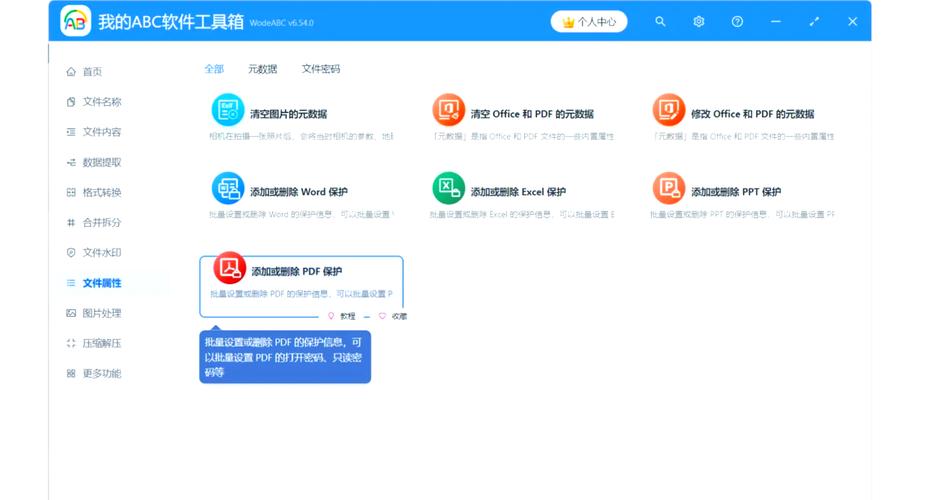Click the PPT protection description text

pos(742,214)
